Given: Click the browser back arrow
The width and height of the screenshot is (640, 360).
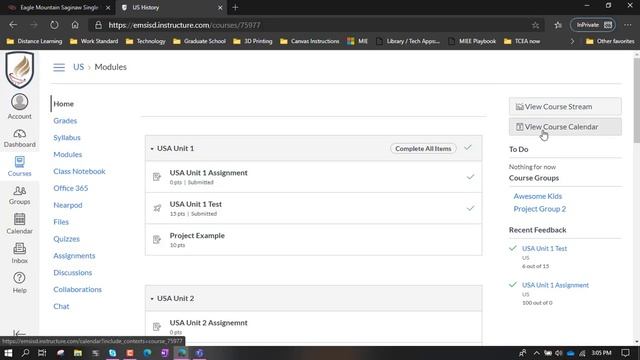Looking at the screenshot, I should [x=13, y=25].
